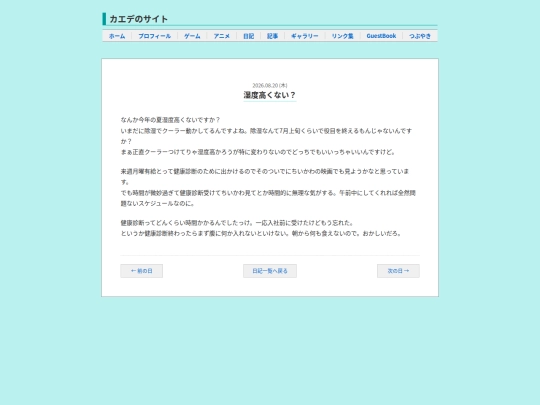Viewport: 540px width, 405px height.
Task: Click the ← 前の日 button
Action: point(142,271)
